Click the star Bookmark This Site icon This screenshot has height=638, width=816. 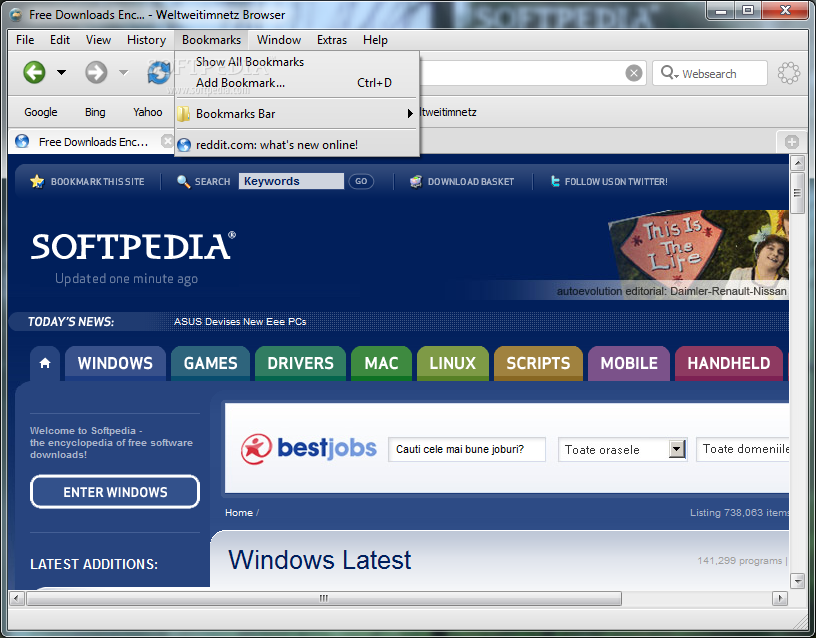coord(37,182)
